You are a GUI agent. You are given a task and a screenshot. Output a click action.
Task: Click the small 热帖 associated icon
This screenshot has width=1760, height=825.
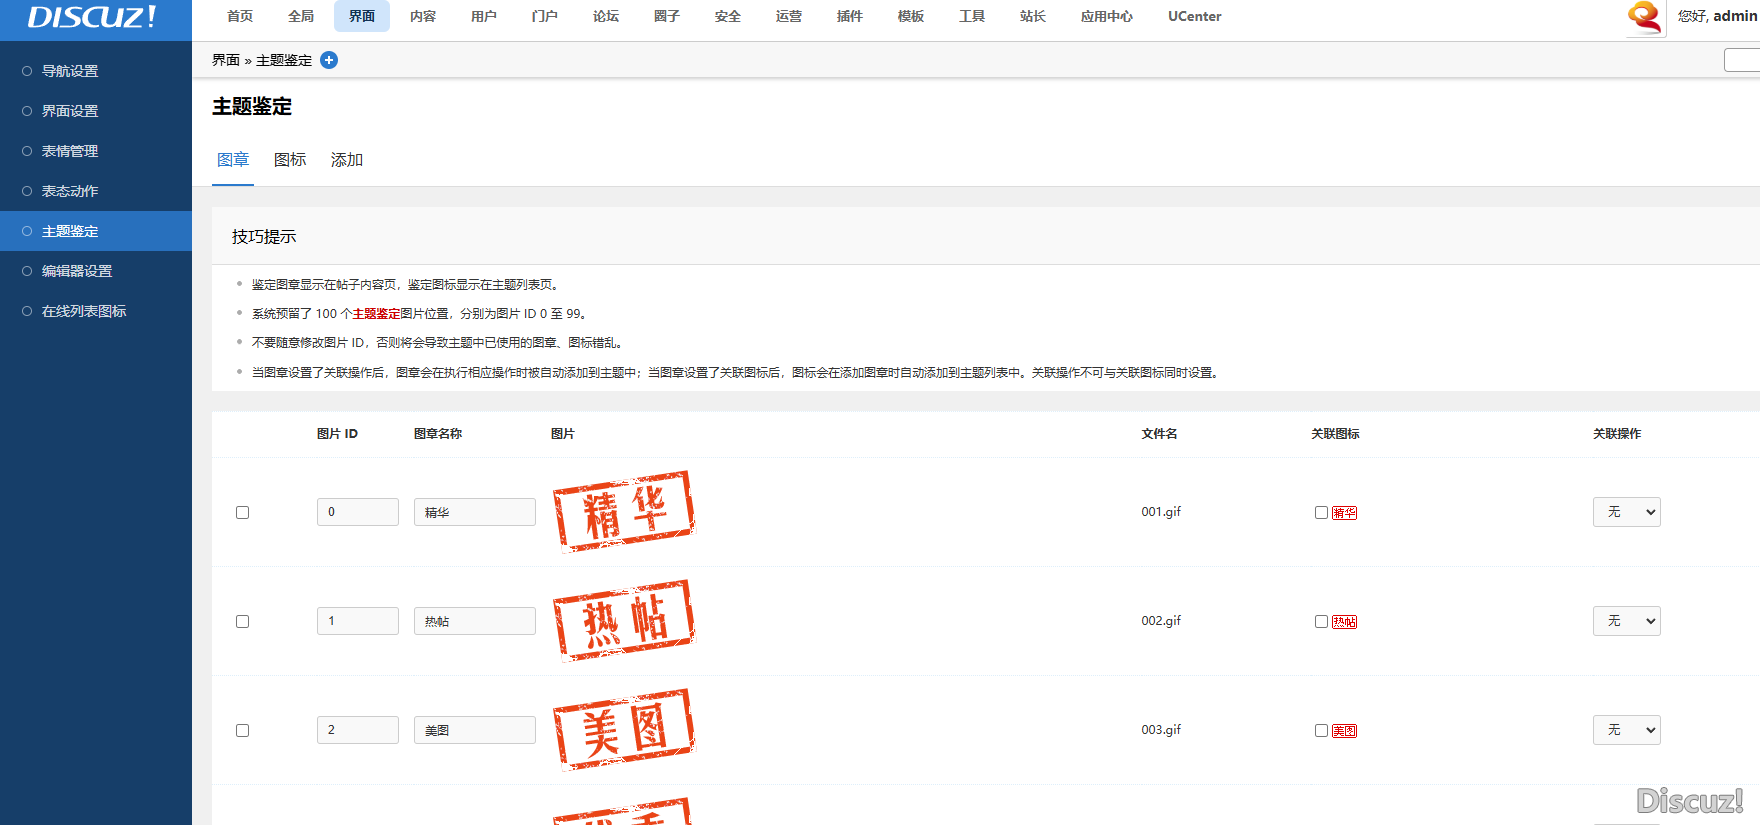(1344, 622)
